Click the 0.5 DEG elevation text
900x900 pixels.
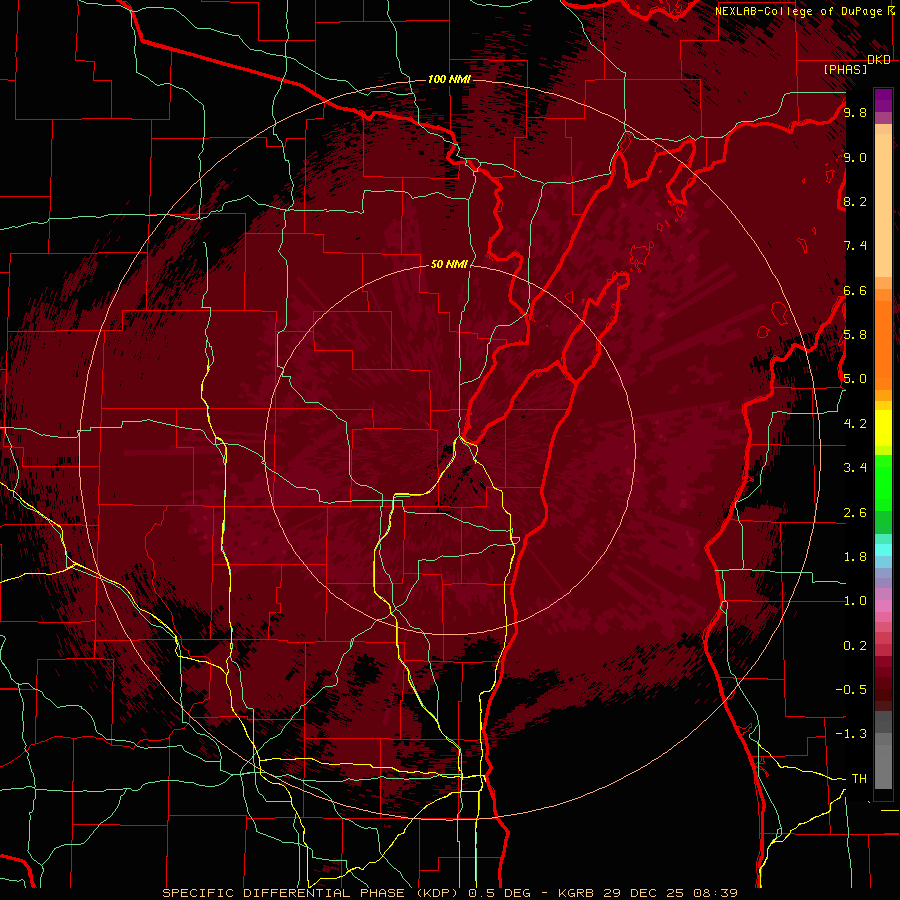tap(502, 893)
